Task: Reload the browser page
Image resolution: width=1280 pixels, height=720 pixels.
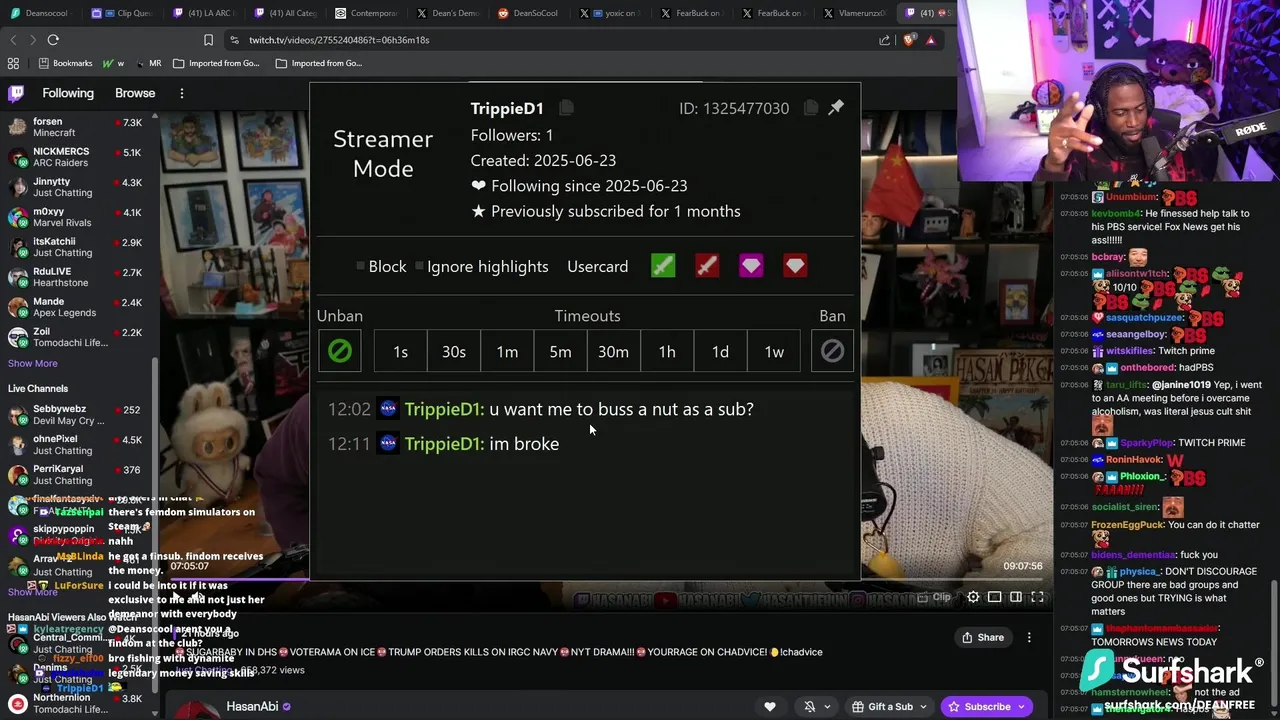Action: point(53,40)
